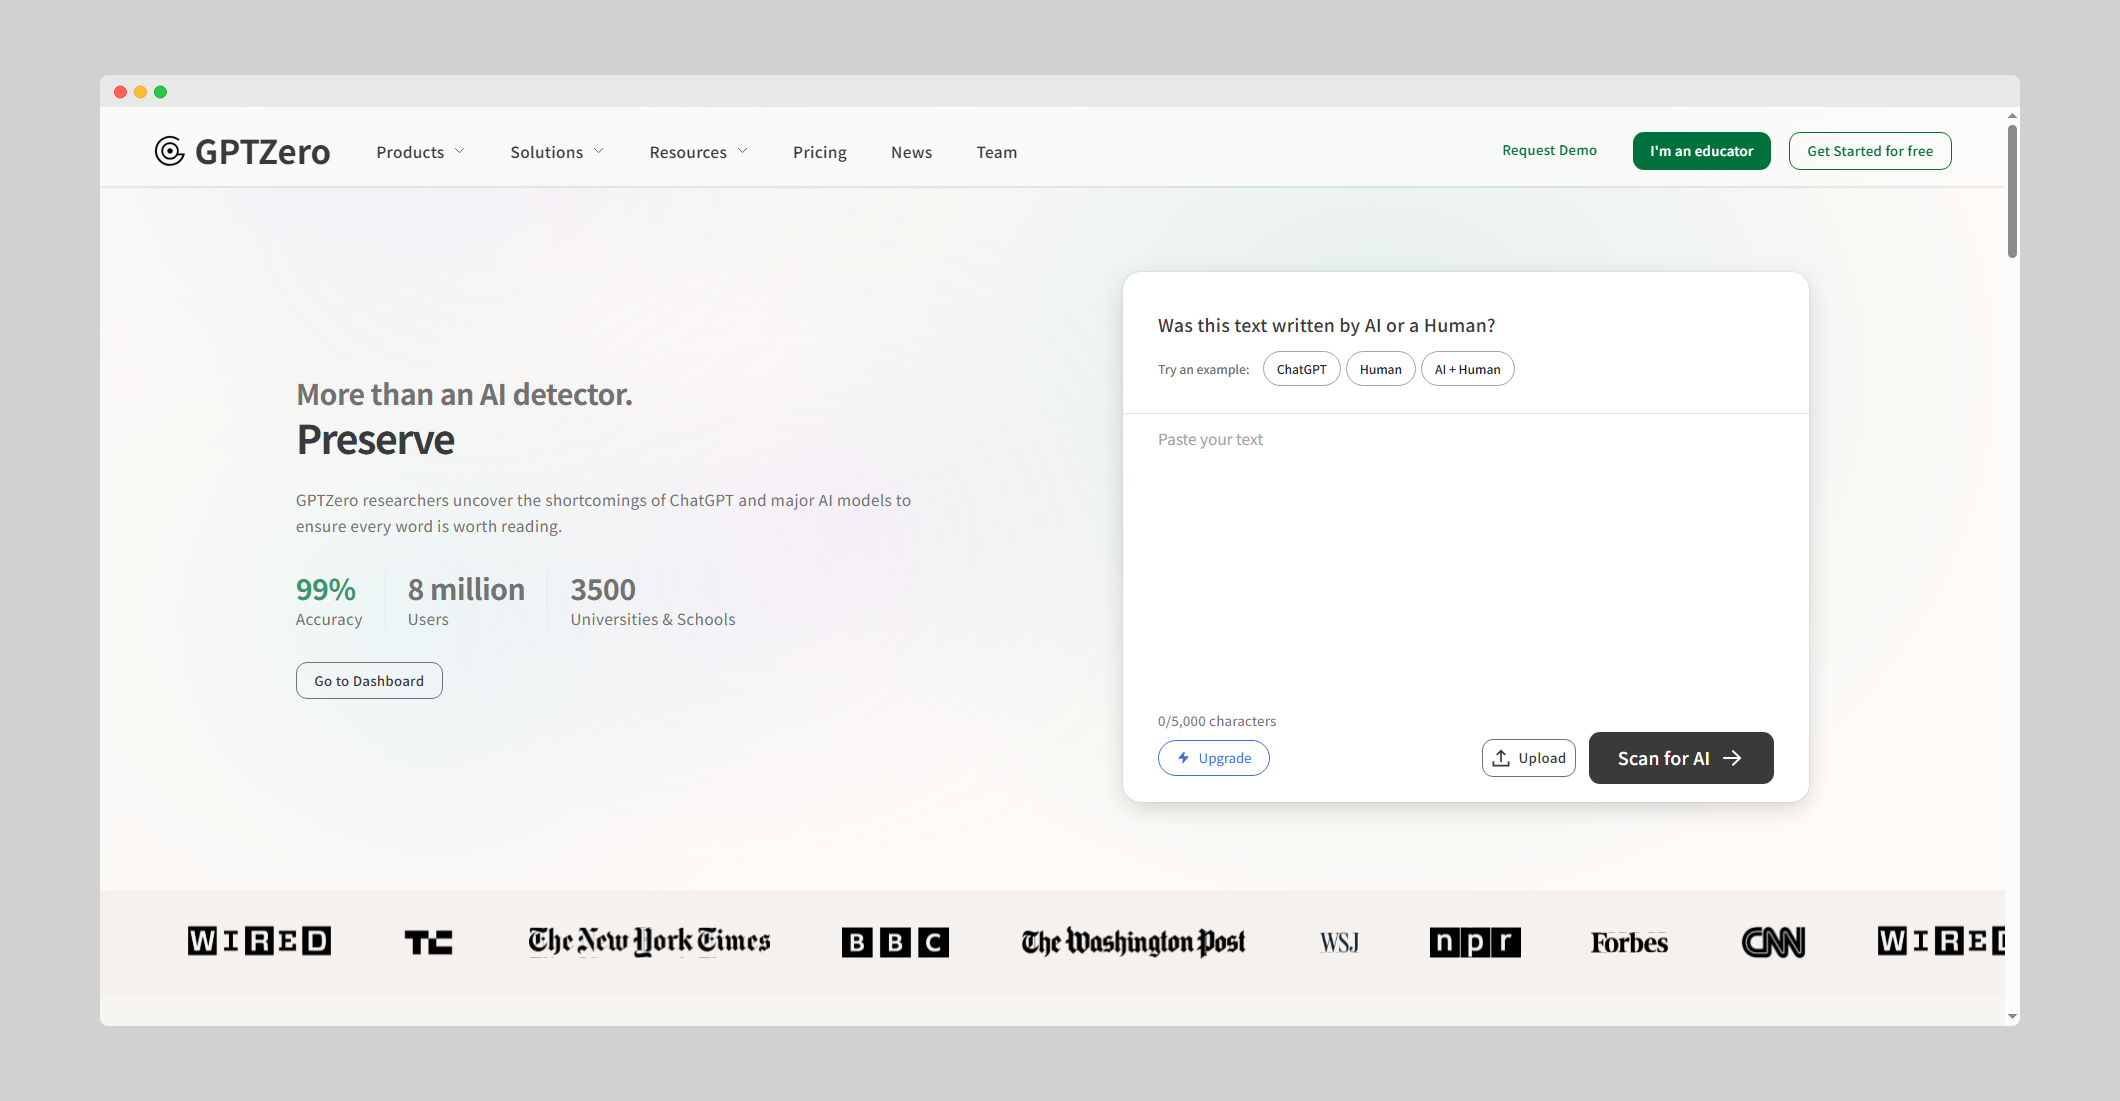Image resolution: width=2120 pixels, height=1101 pixels.
Task: Open the News page
Action: pos(911,152)
